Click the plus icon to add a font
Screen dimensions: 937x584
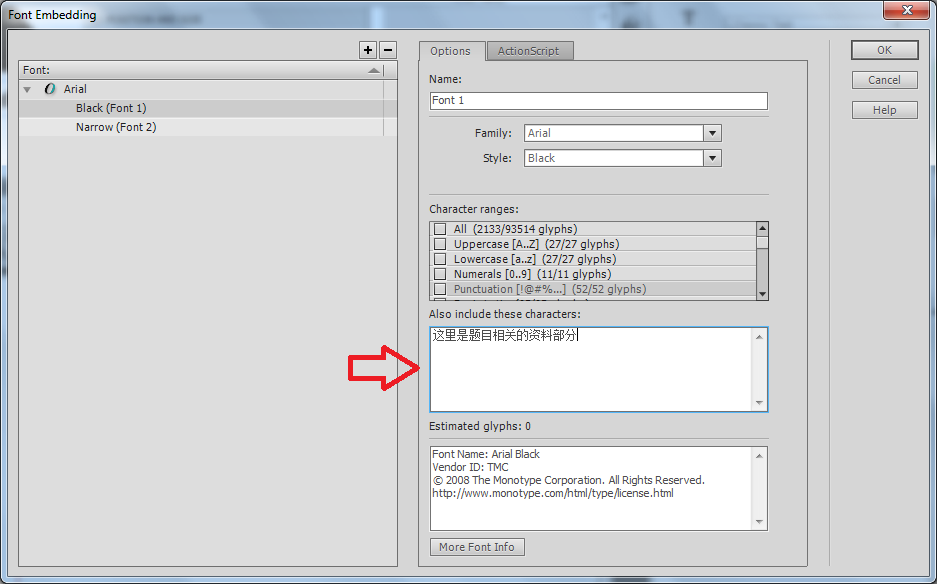coord(368,50)
